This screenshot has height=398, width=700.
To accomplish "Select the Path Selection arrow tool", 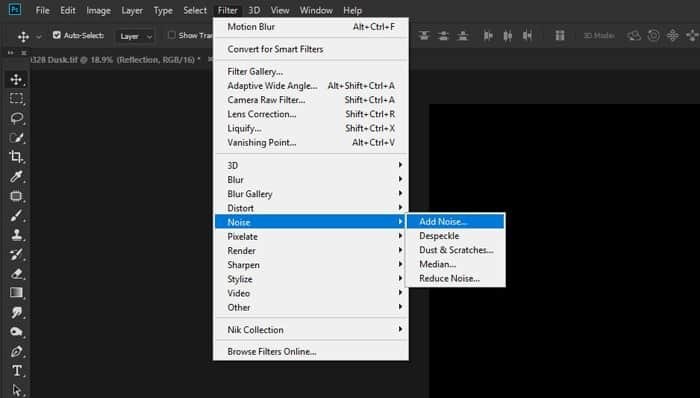I will click(x=16, y=390).
